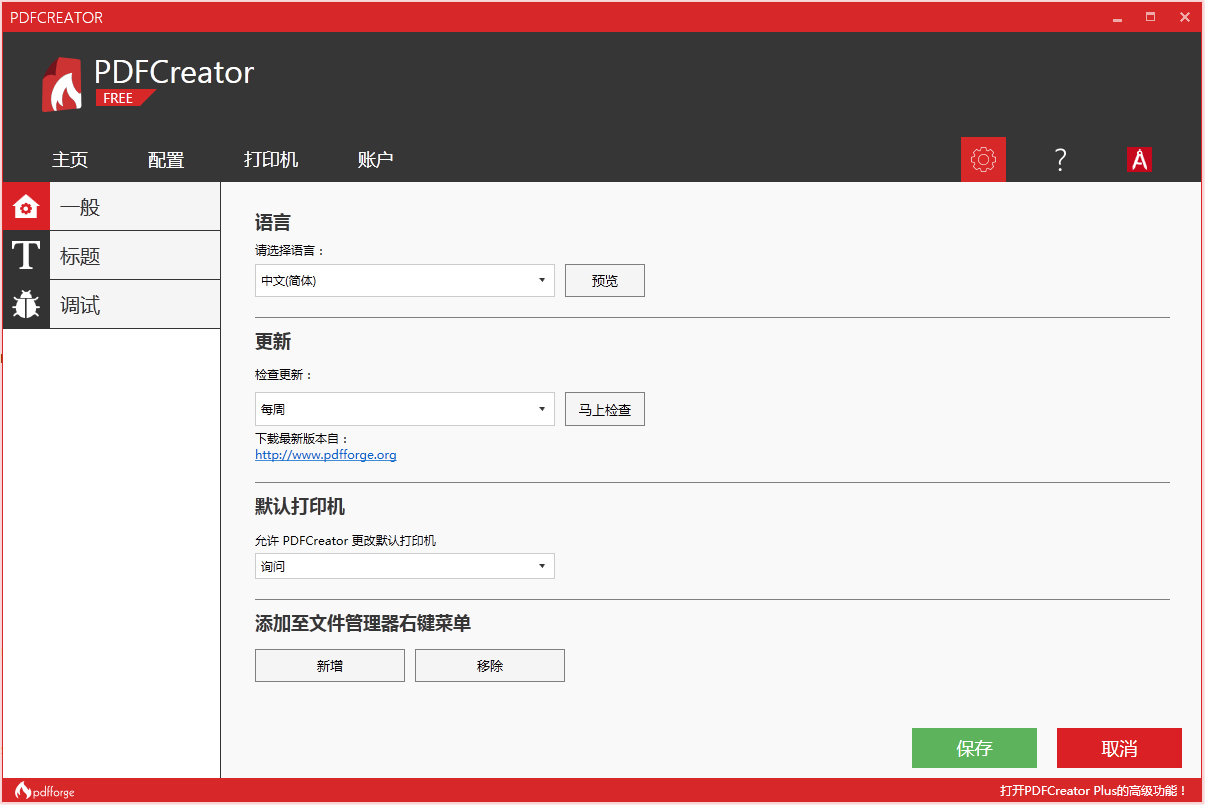
Task: Click the green 保存 button
Action: coord(974,748)
